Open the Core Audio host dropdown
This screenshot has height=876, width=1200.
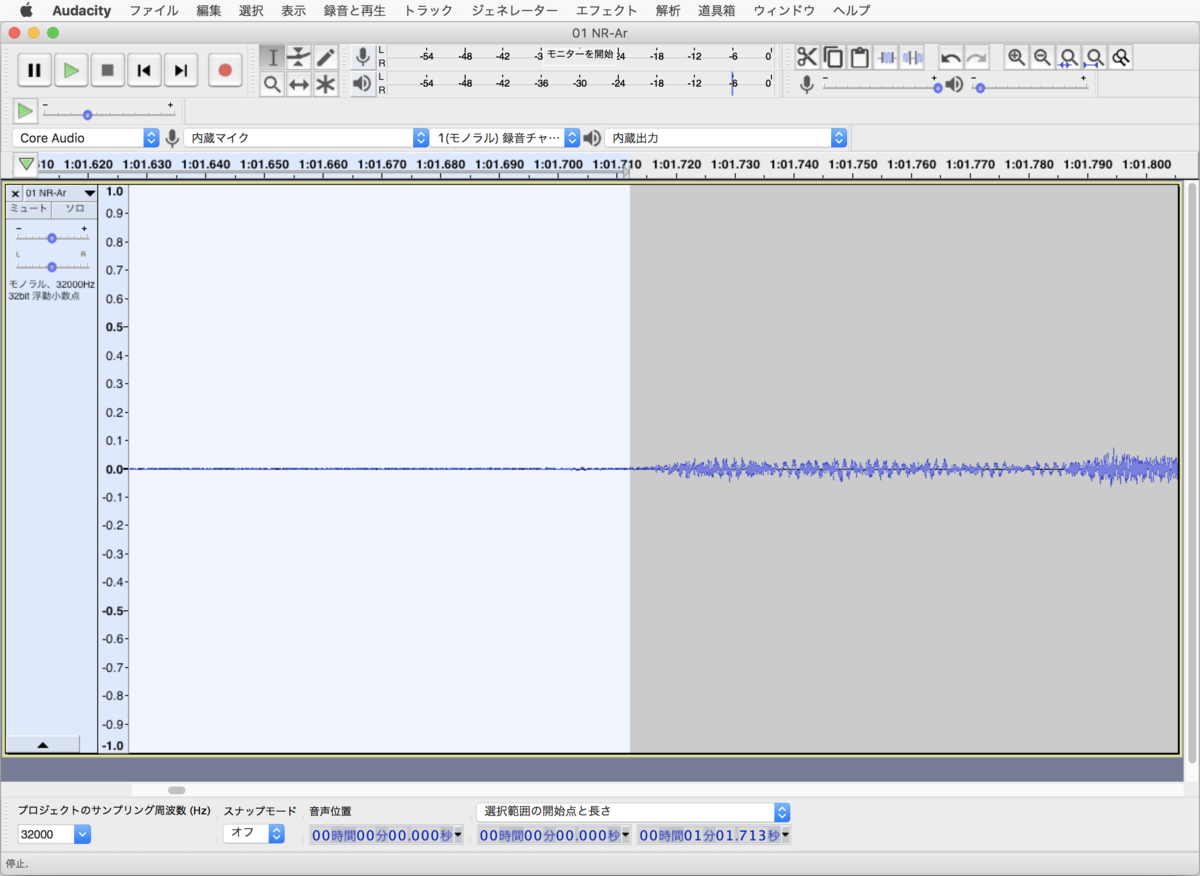coord(87,138)
